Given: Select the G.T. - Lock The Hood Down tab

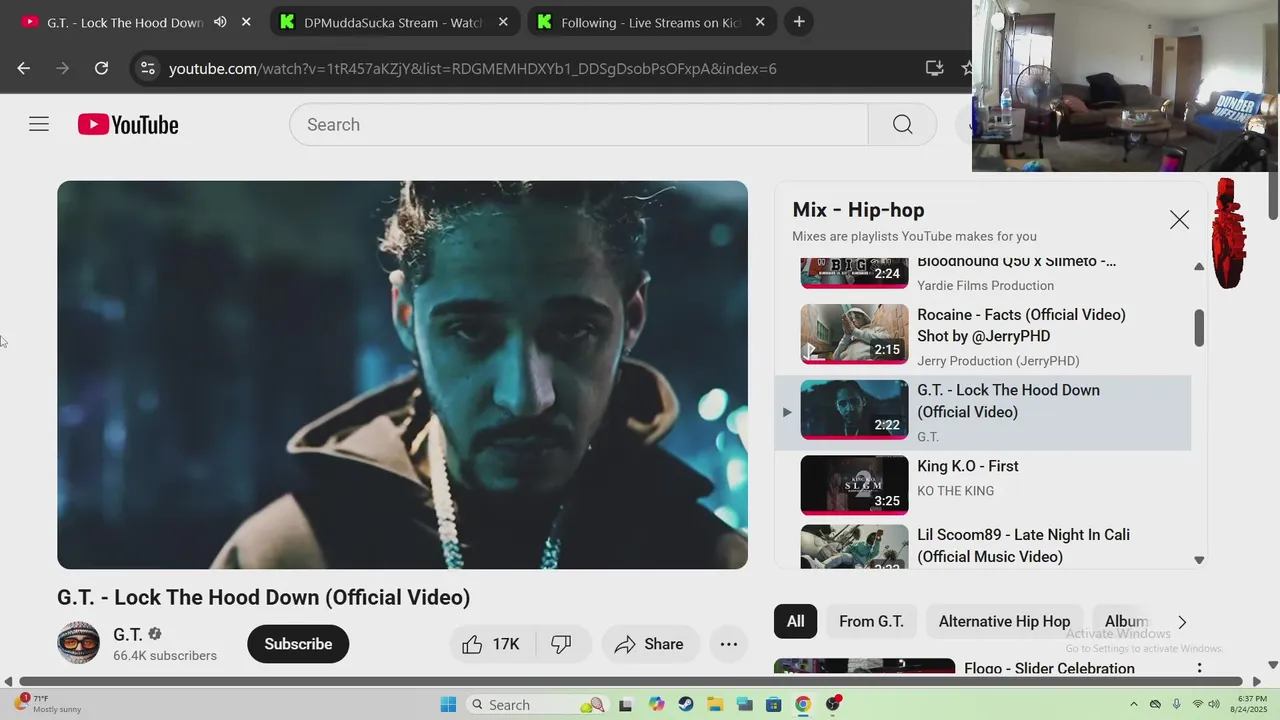Looking at the screenshot, I should [125, 22].
